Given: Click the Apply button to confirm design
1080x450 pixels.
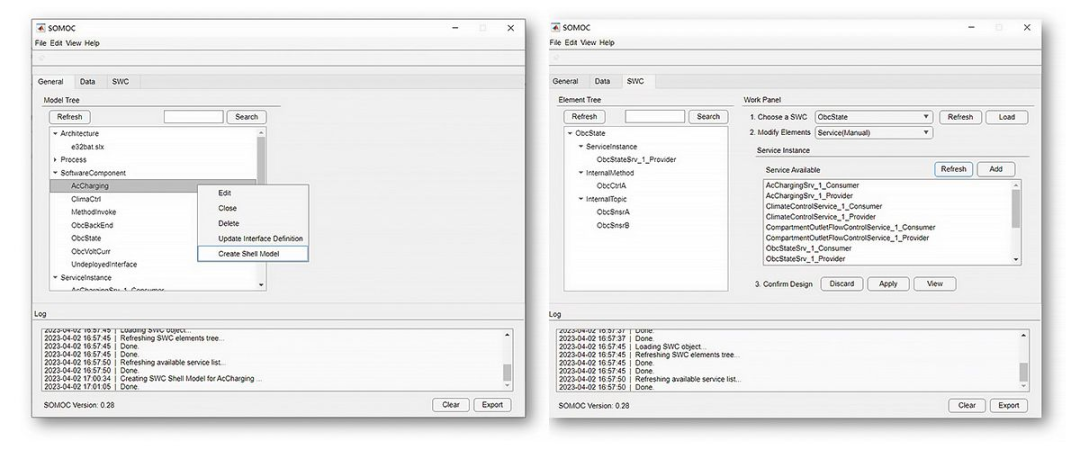Looking at the screenshot, I should point(889,284).
